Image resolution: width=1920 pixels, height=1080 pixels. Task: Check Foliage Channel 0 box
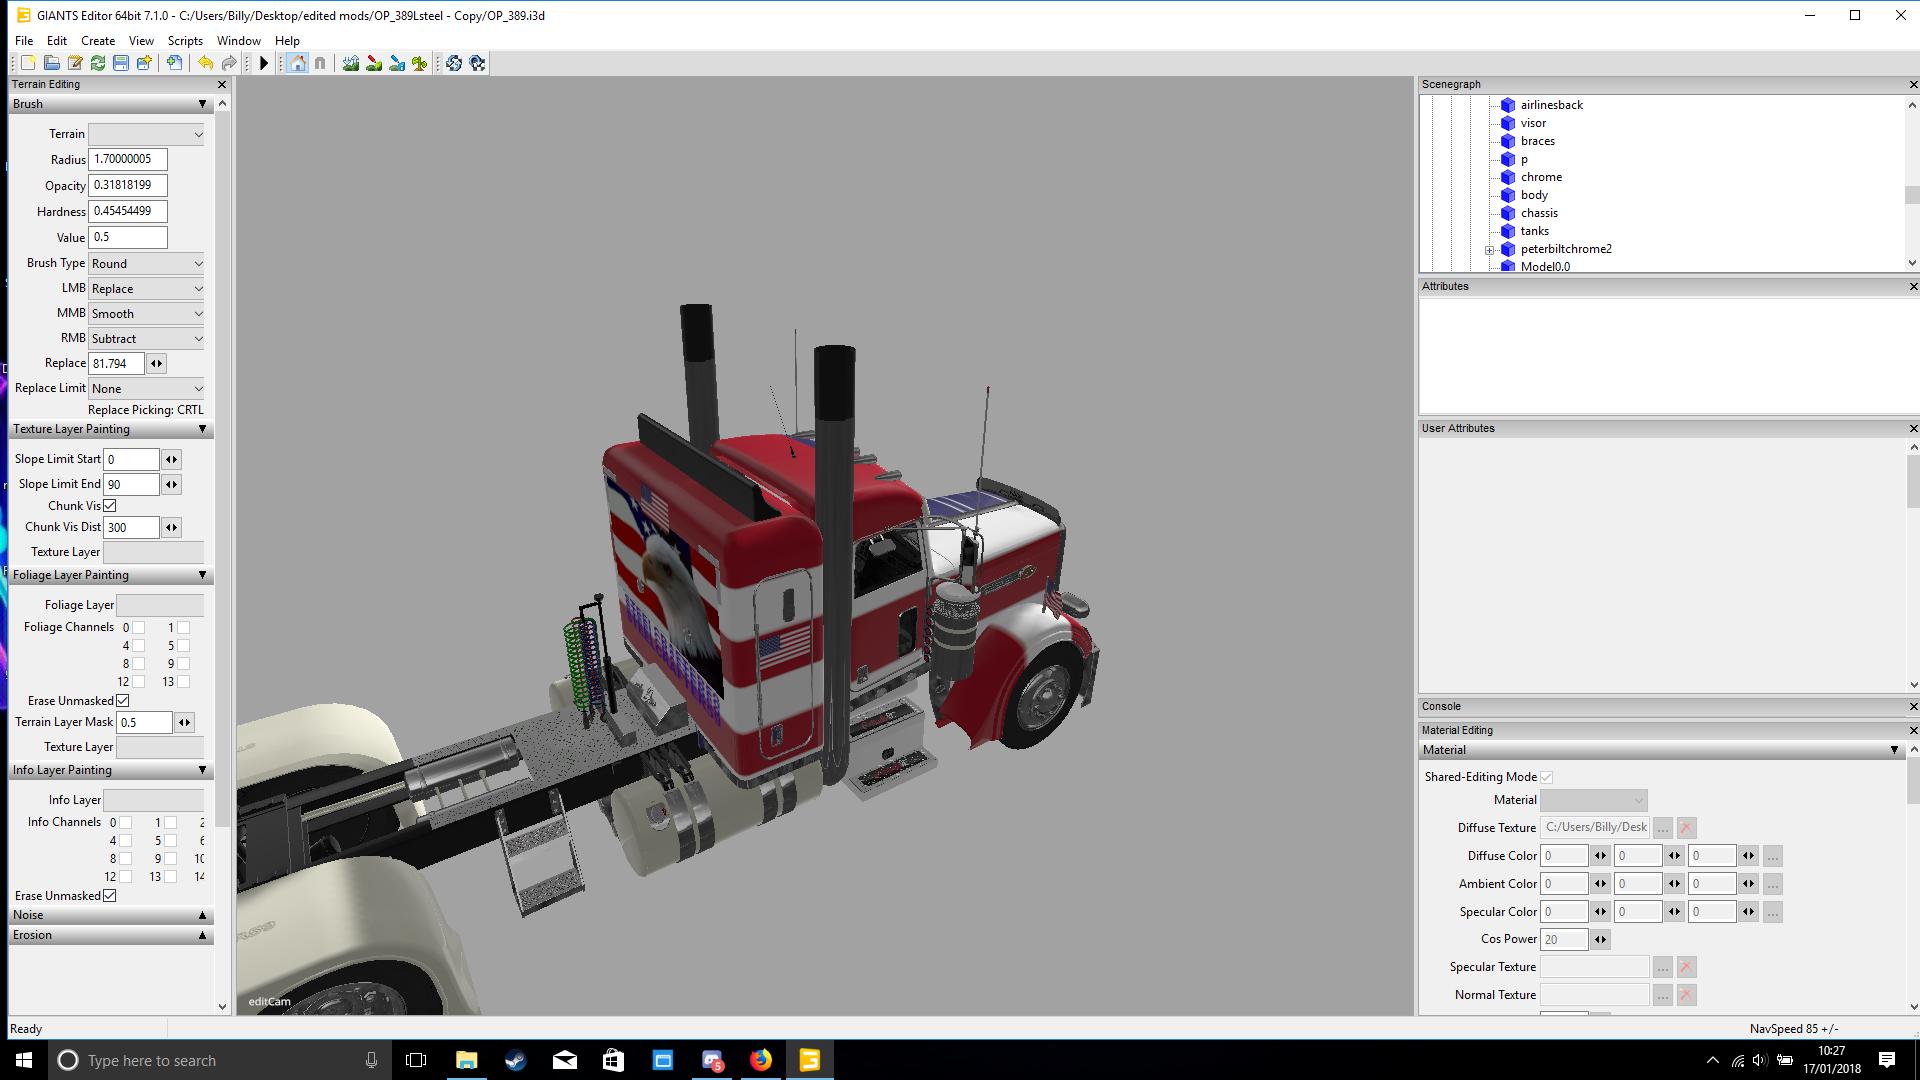click(139, 628)
